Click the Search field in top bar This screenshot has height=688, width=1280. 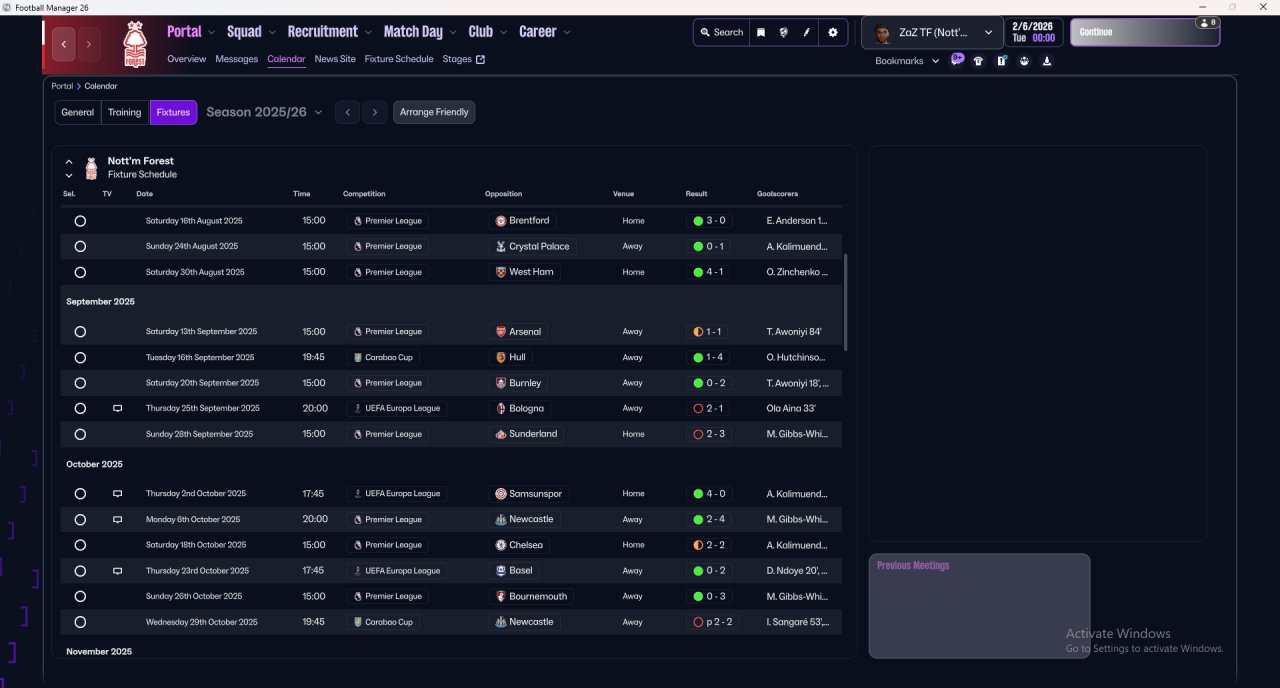(722, 32)
